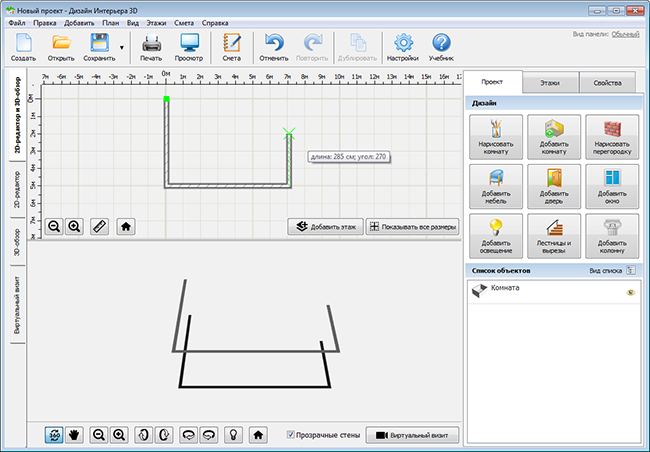Click Добавить освещение lightbulb button
Viewport: 650px width, 452px height.
point(496,236)
